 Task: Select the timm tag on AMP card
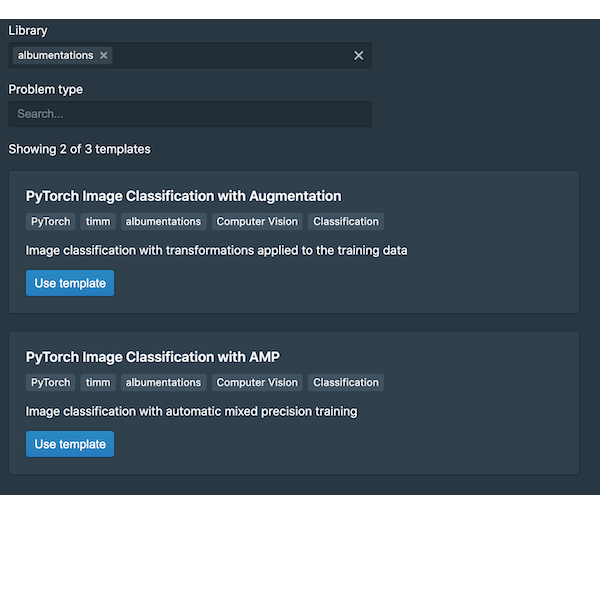coord(98,383)
